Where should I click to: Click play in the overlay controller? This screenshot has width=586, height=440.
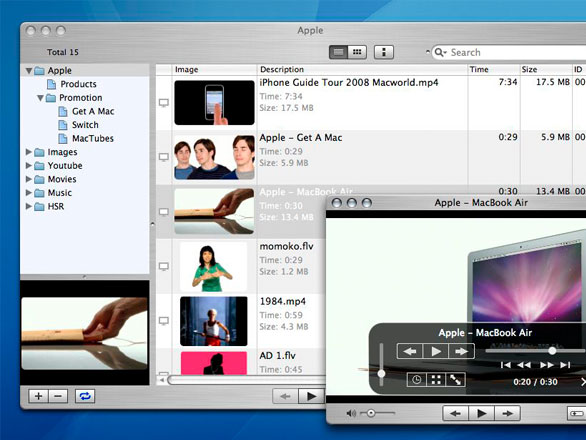pos(436,351)
